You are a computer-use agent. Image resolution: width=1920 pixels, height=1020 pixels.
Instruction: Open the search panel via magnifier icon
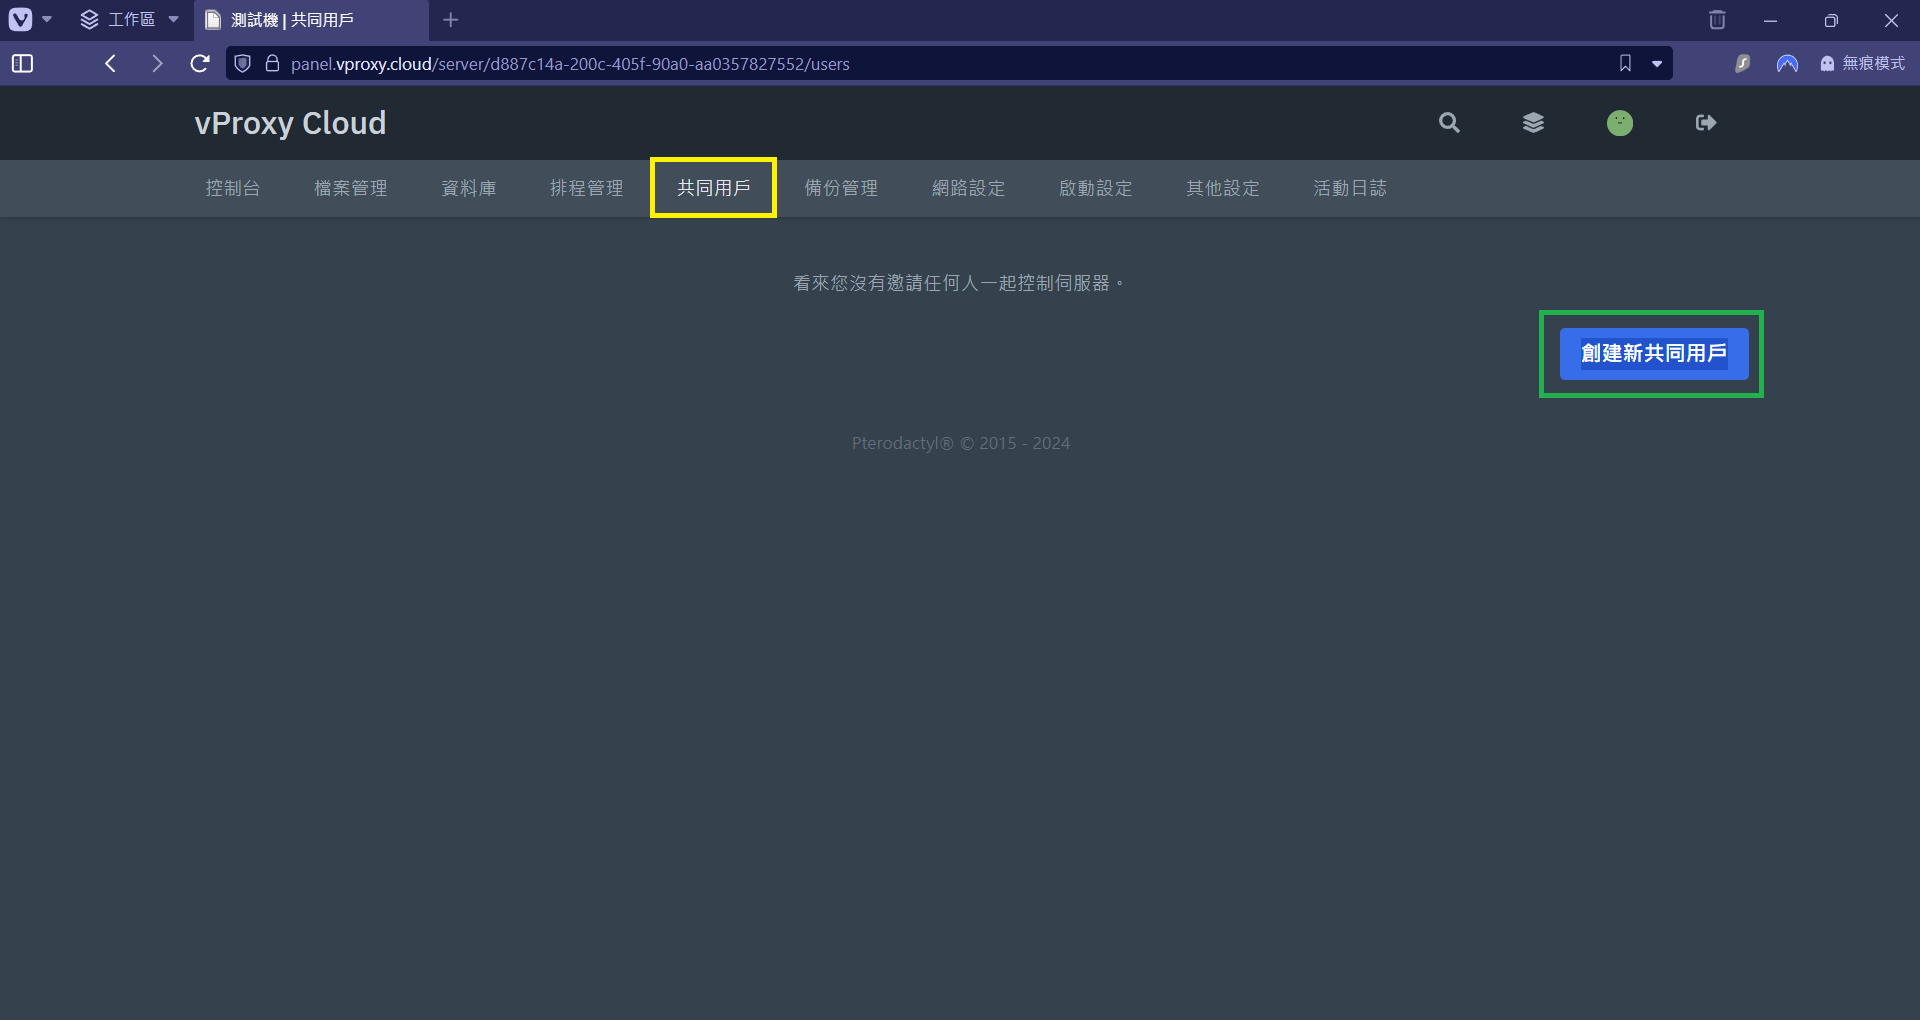[x=1449, y=123]
